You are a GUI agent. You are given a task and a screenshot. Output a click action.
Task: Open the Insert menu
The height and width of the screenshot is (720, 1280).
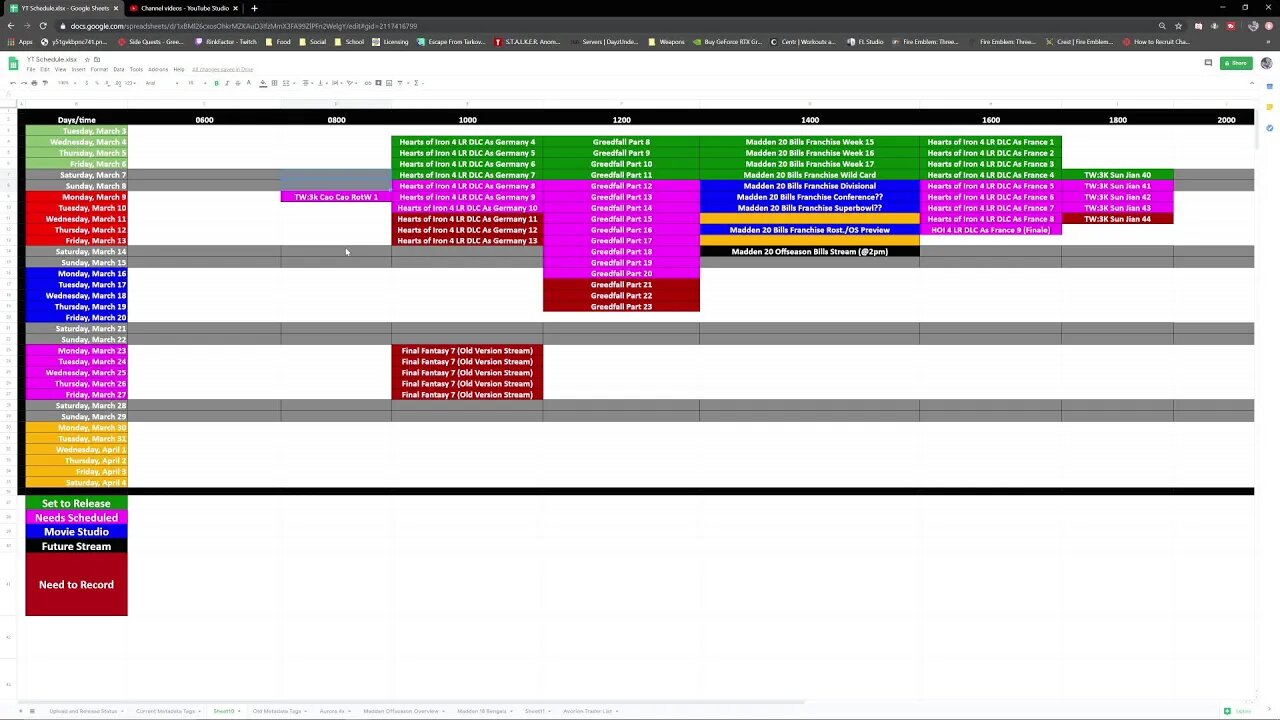click(x=78, y=69)
